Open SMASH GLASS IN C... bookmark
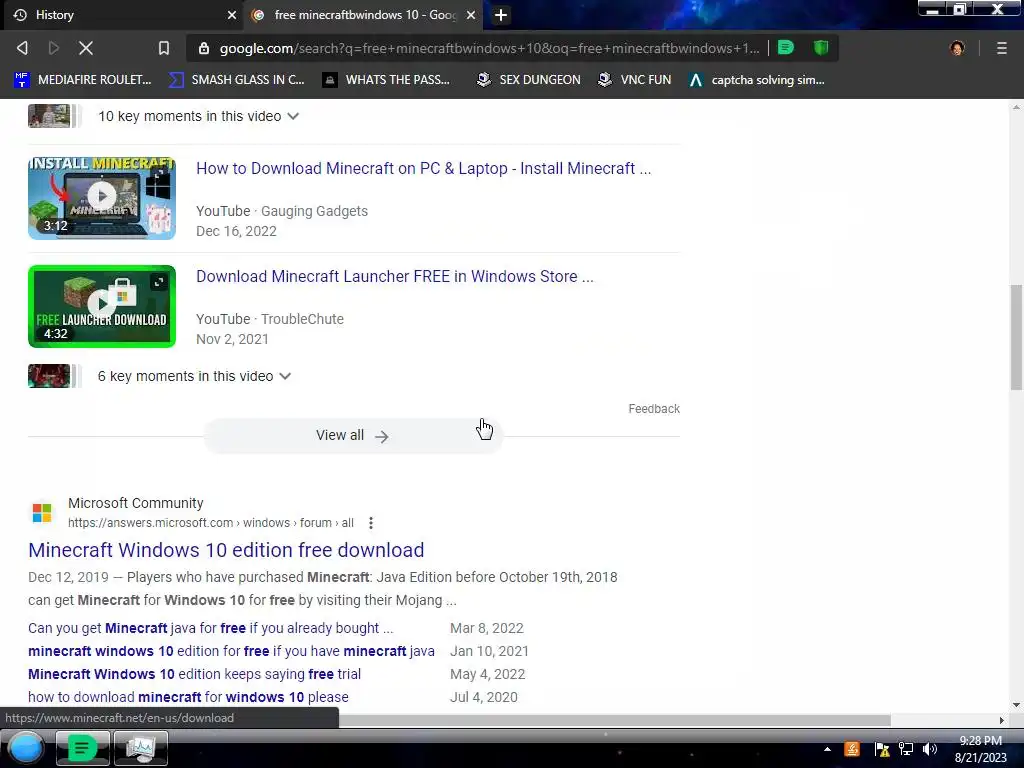 click(236, 80)
